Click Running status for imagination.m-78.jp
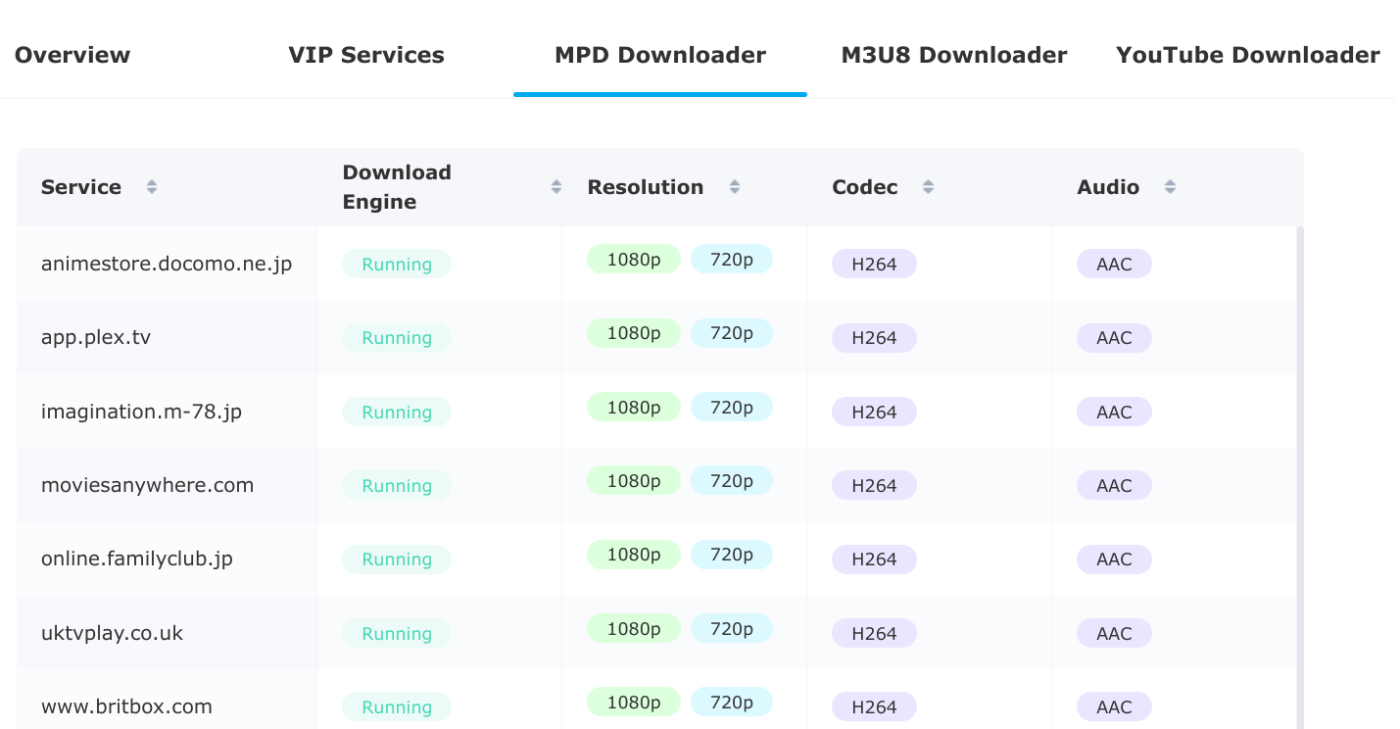This screenshot has height=729, width=1400. [397, 412]
